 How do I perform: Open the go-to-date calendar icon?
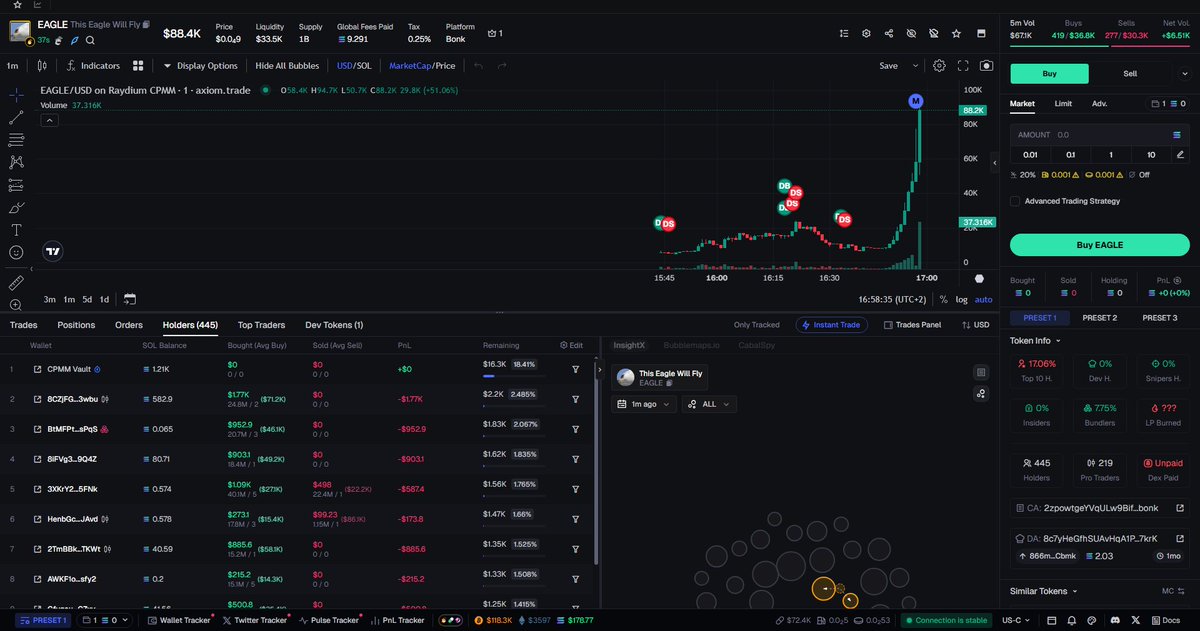pyautogui.click(x=130, y=299)
